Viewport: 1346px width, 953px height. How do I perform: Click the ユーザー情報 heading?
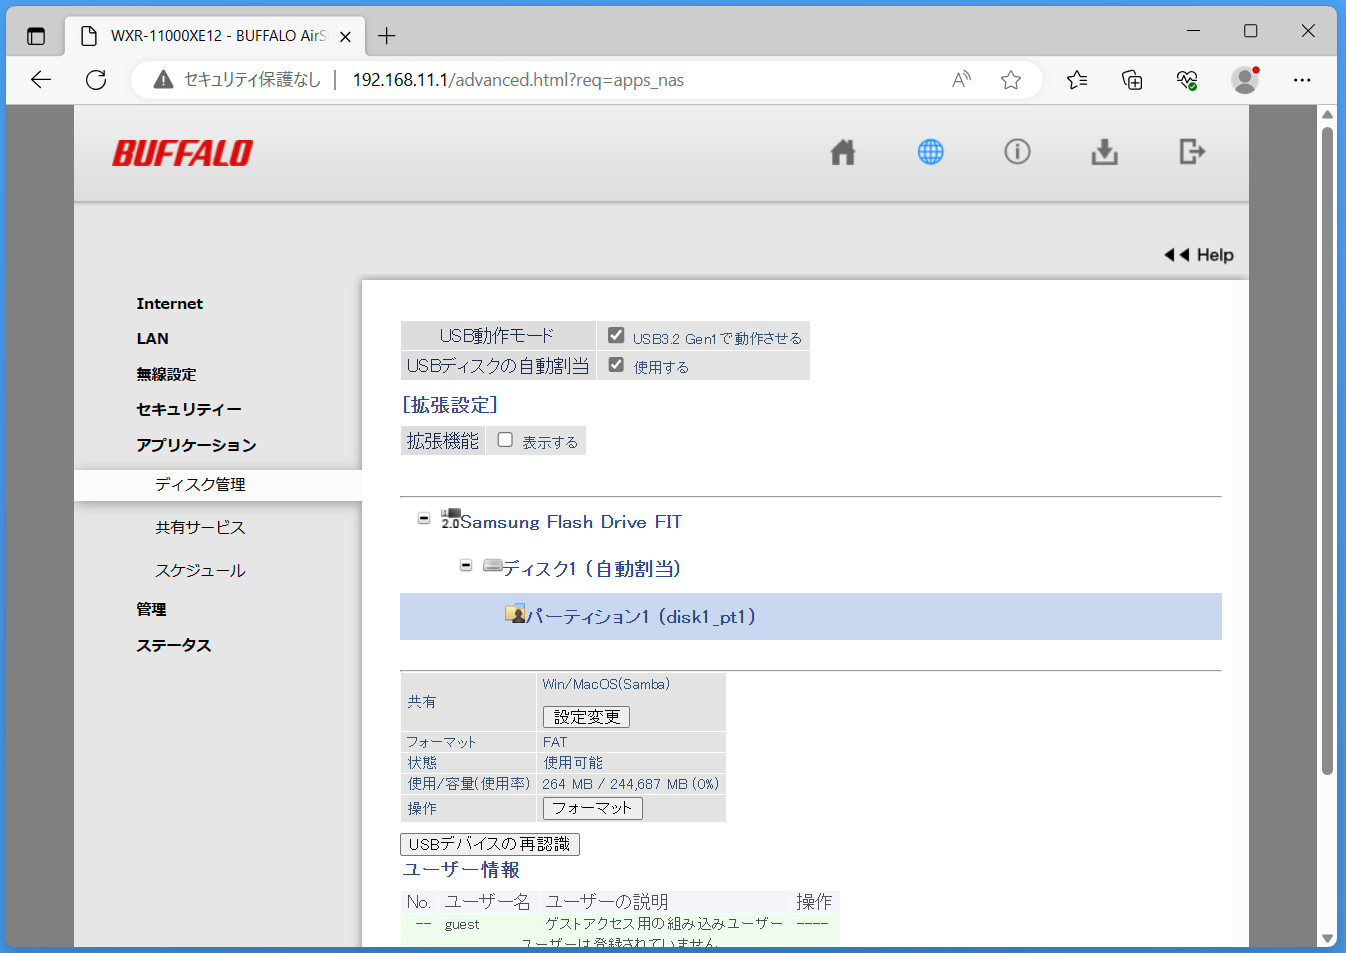click(461, 870)
